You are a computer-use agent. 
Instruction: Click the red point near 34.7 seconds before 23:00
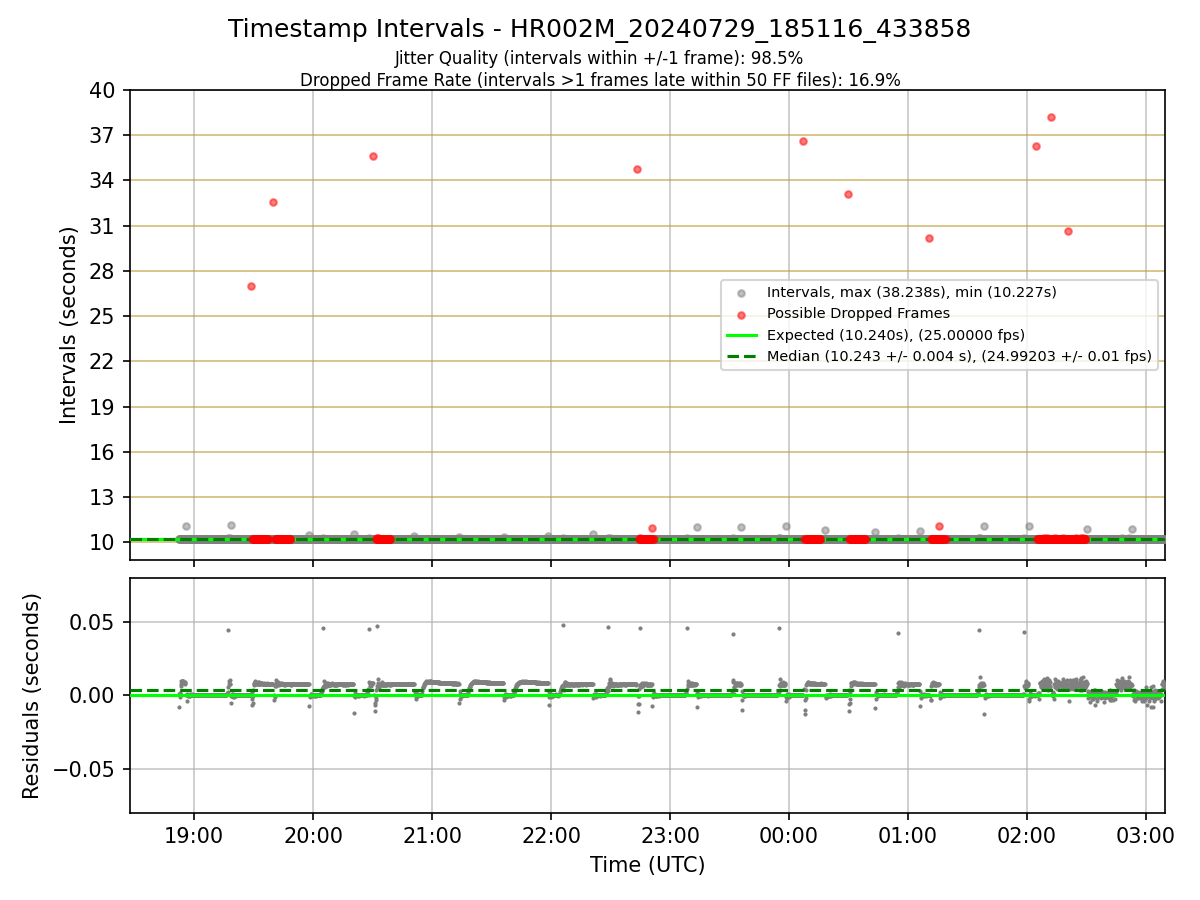[x=637, y=169]
